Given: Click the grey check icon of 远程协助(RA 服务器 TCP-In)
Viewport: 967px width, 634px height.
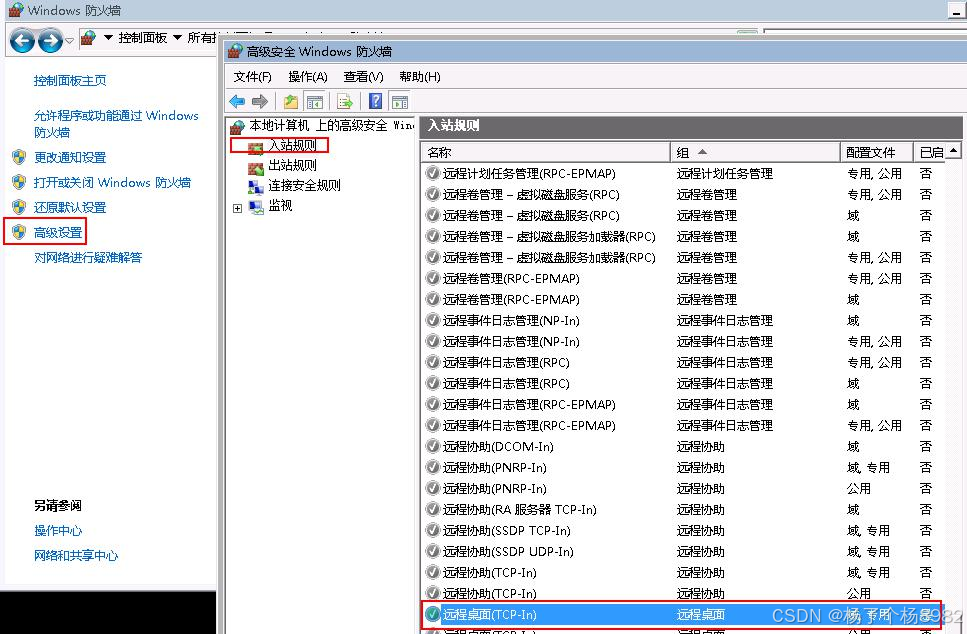Looking at the screenshot, I should tap(433, 509).
